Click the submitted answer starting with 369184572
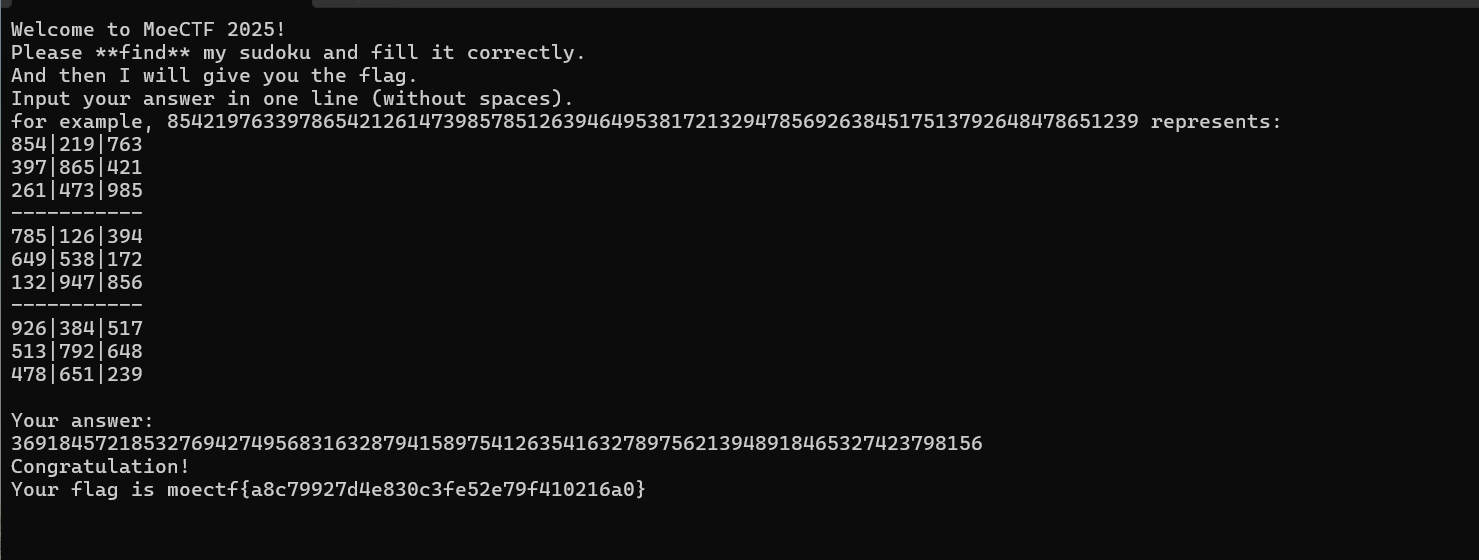Screen dimensions: 1479x560 (497, 444)
